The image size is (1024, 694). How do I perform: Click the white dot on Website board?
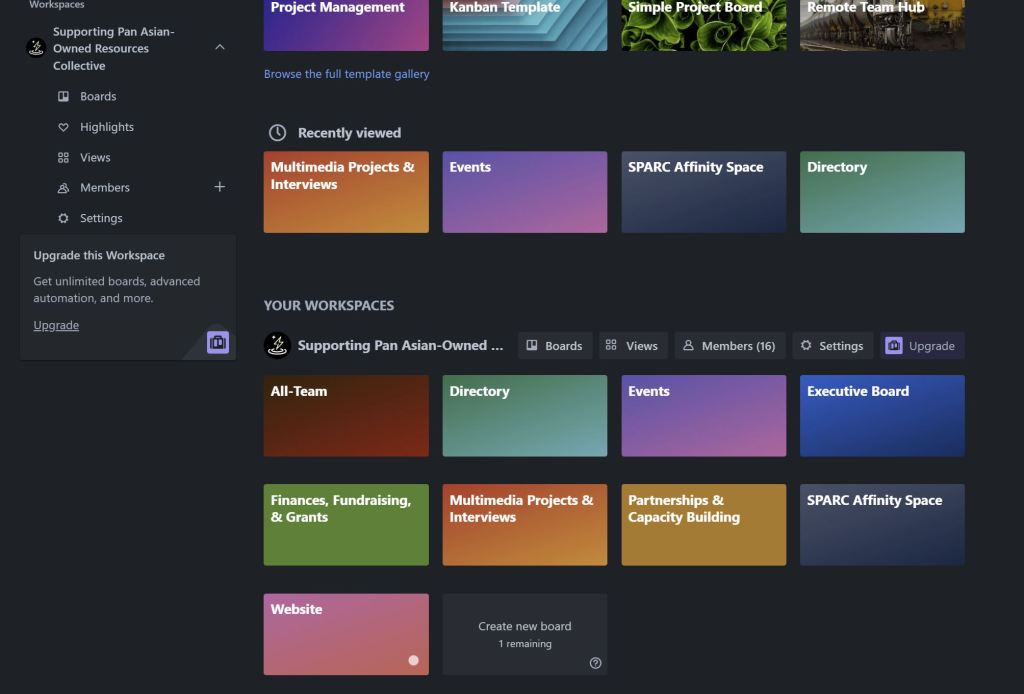click(413, 660)
